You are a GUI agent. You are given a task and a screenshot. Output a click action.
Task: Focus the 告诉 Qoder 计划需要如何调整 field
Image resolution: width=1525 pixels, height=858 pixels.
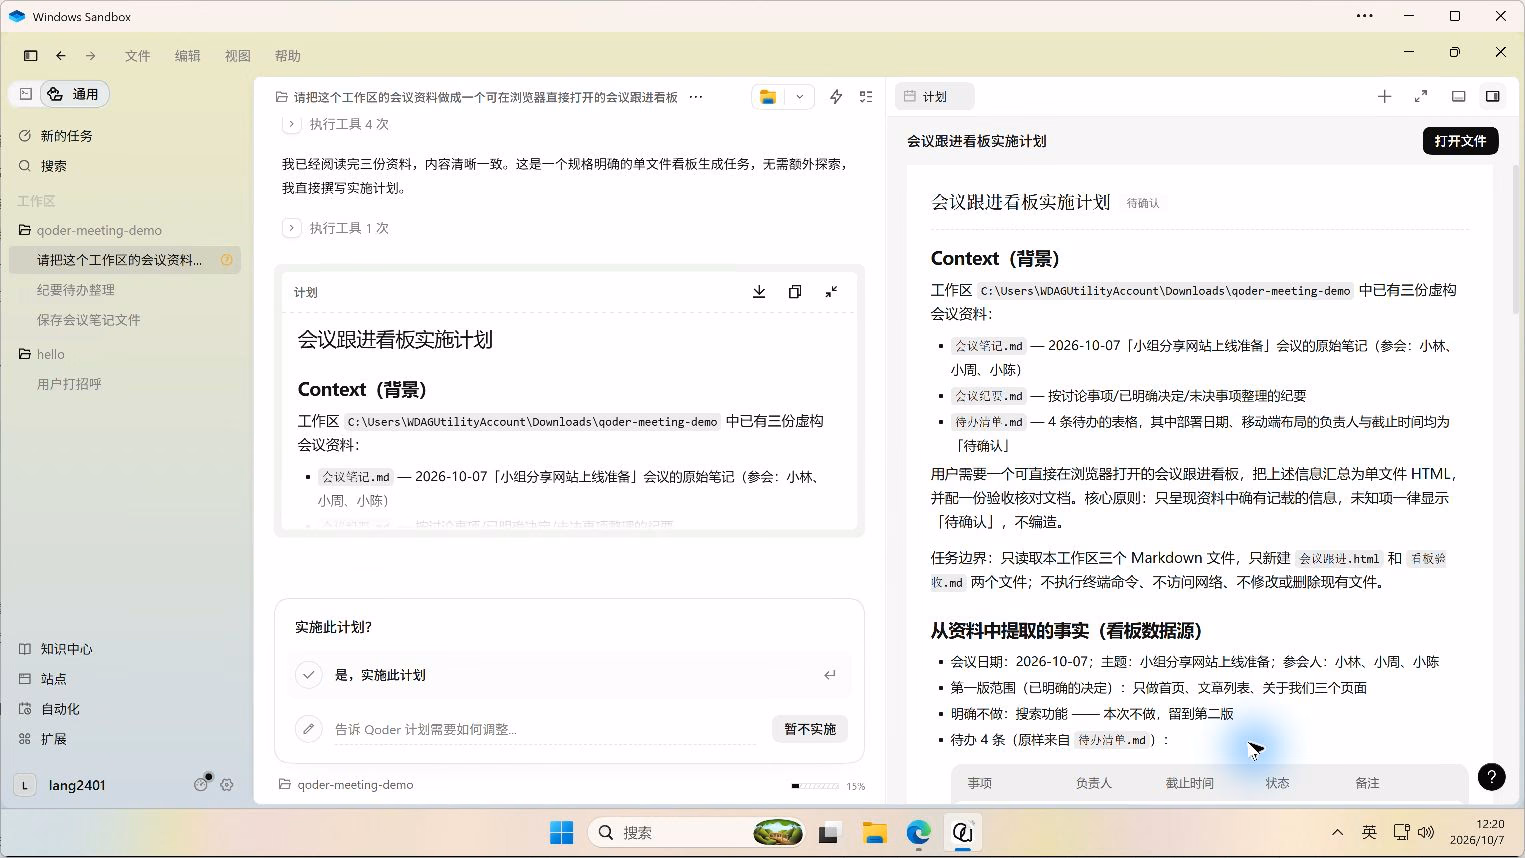coord(545,730)
